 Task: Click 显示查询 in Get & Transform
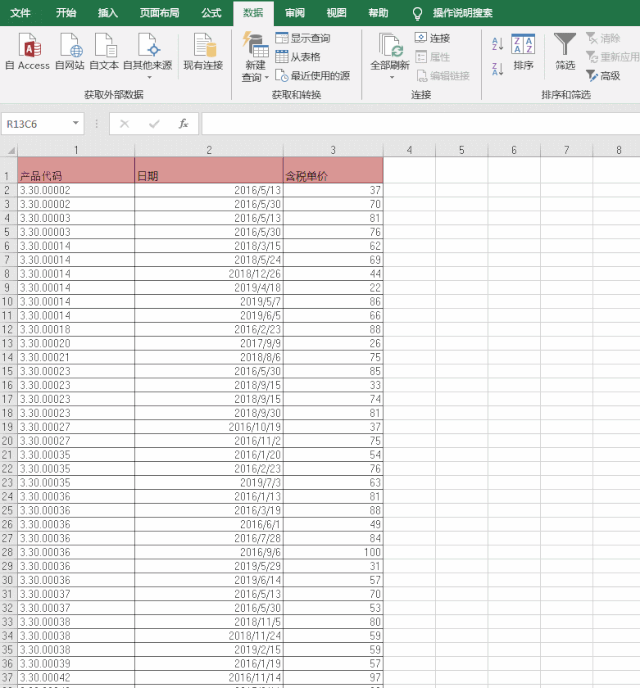point(303,38)
